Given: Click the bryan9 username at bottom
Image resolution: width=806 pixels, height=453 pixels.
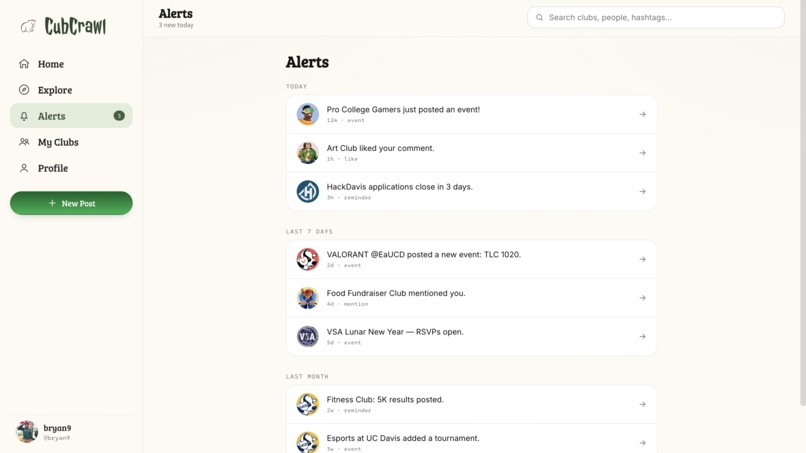Looking at the screenshot, I should (x=57, y=428).
